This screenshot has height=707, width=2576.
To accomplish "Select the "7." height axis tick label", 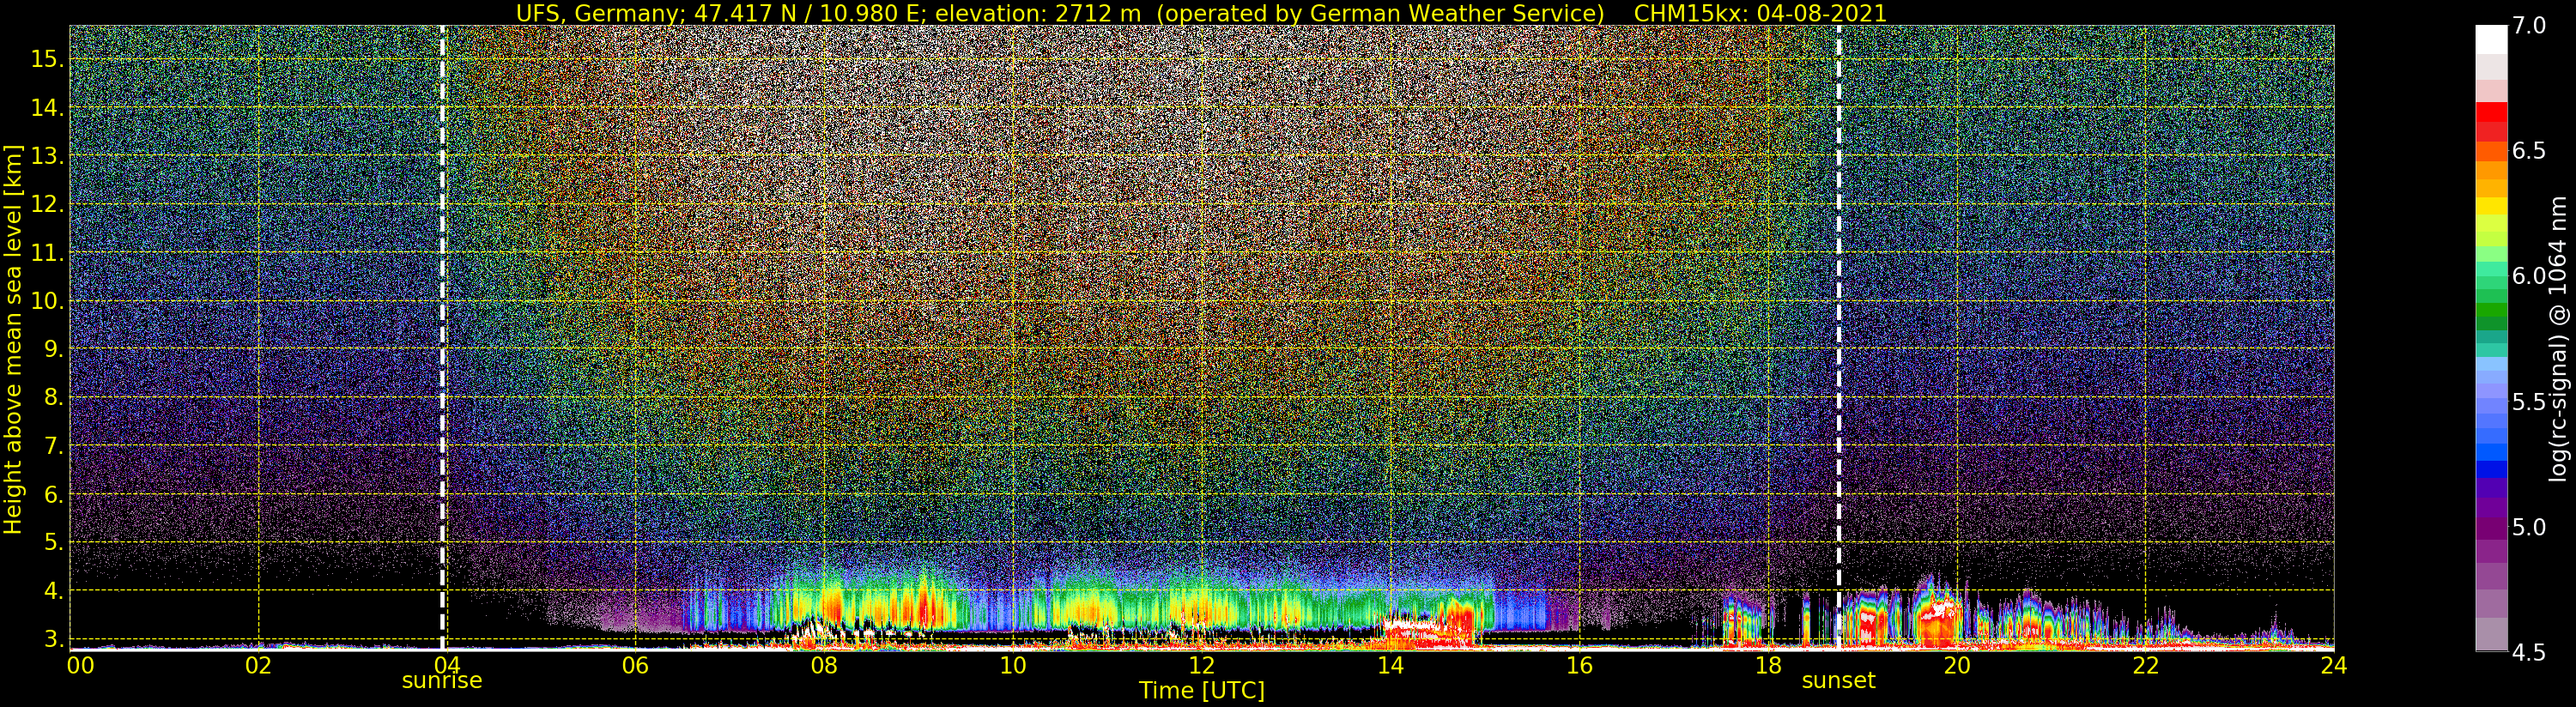I will click(x=54, y=446).
